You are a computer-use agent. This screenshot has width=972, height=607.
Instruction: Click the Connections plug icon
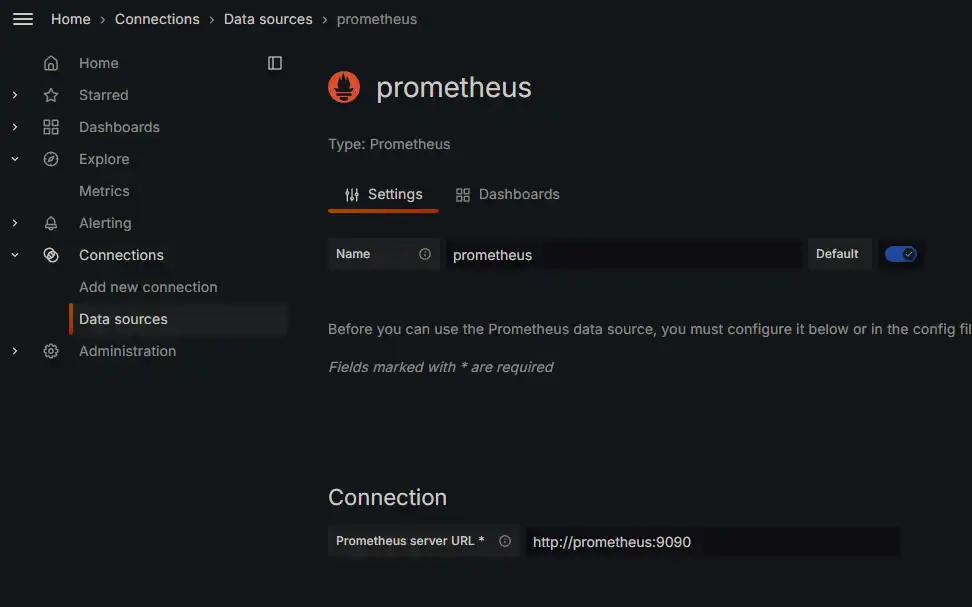[51, 254]
